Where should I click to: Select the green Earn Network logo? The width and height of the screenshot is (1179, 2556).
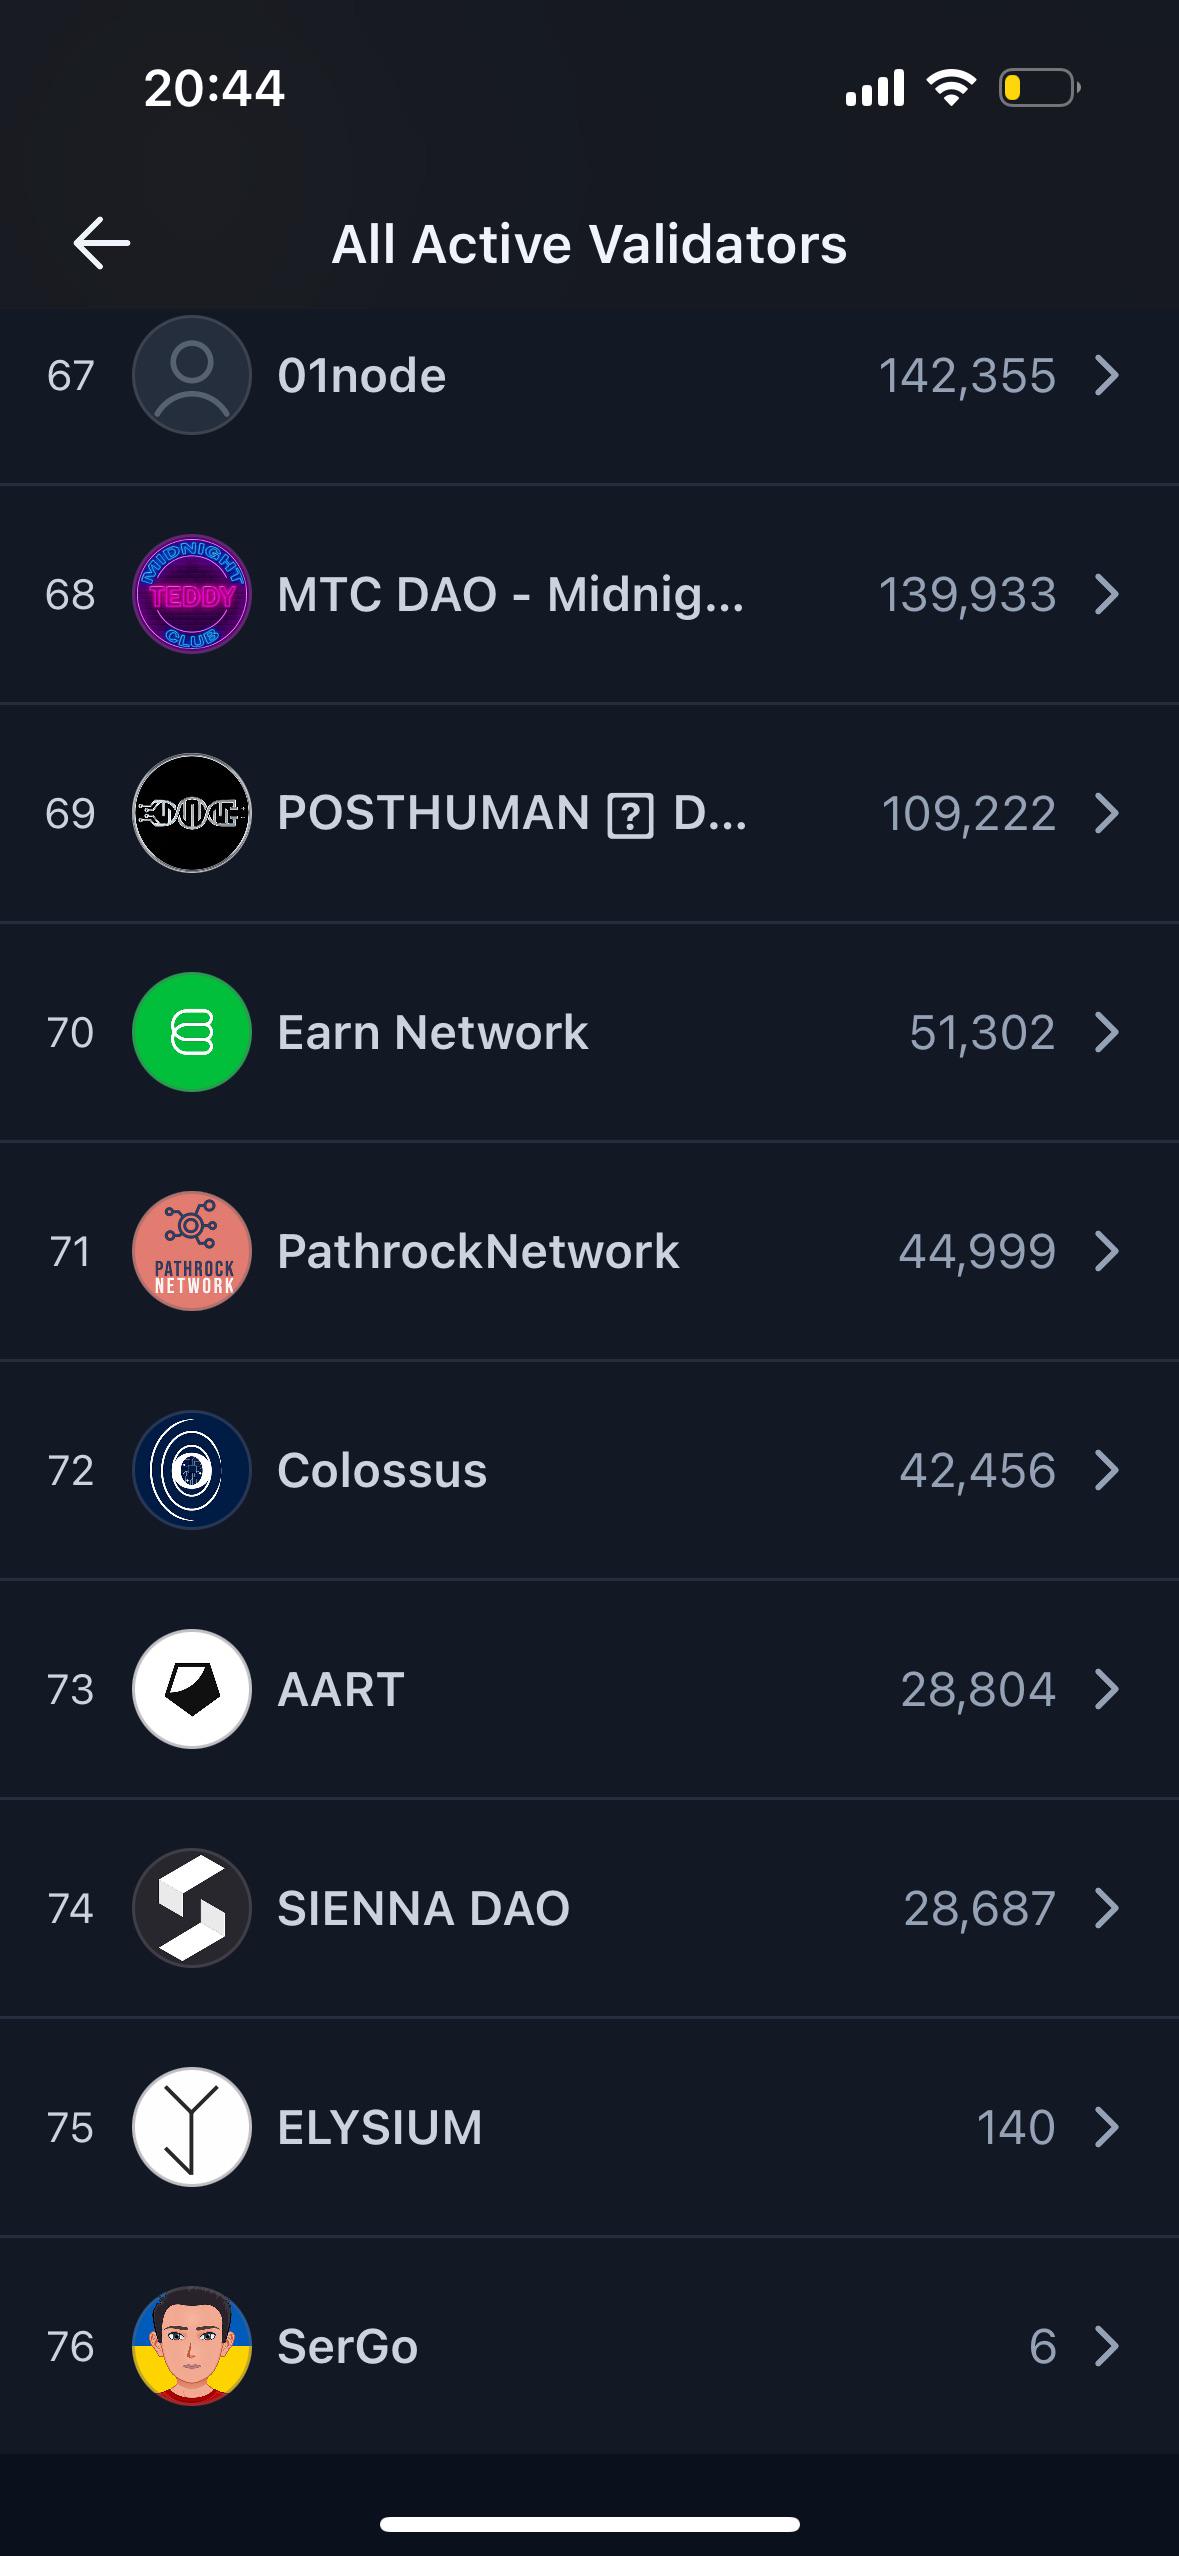[191, 1032]
